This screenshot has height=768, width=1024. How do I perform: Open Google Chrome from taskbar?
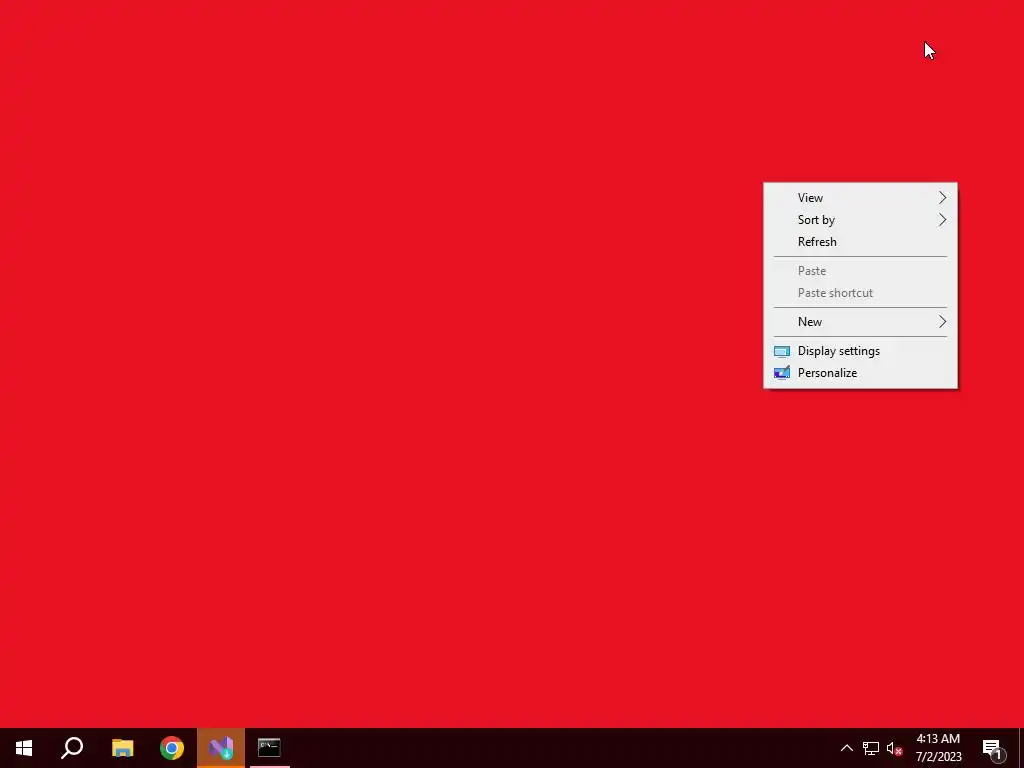point(172,748)
